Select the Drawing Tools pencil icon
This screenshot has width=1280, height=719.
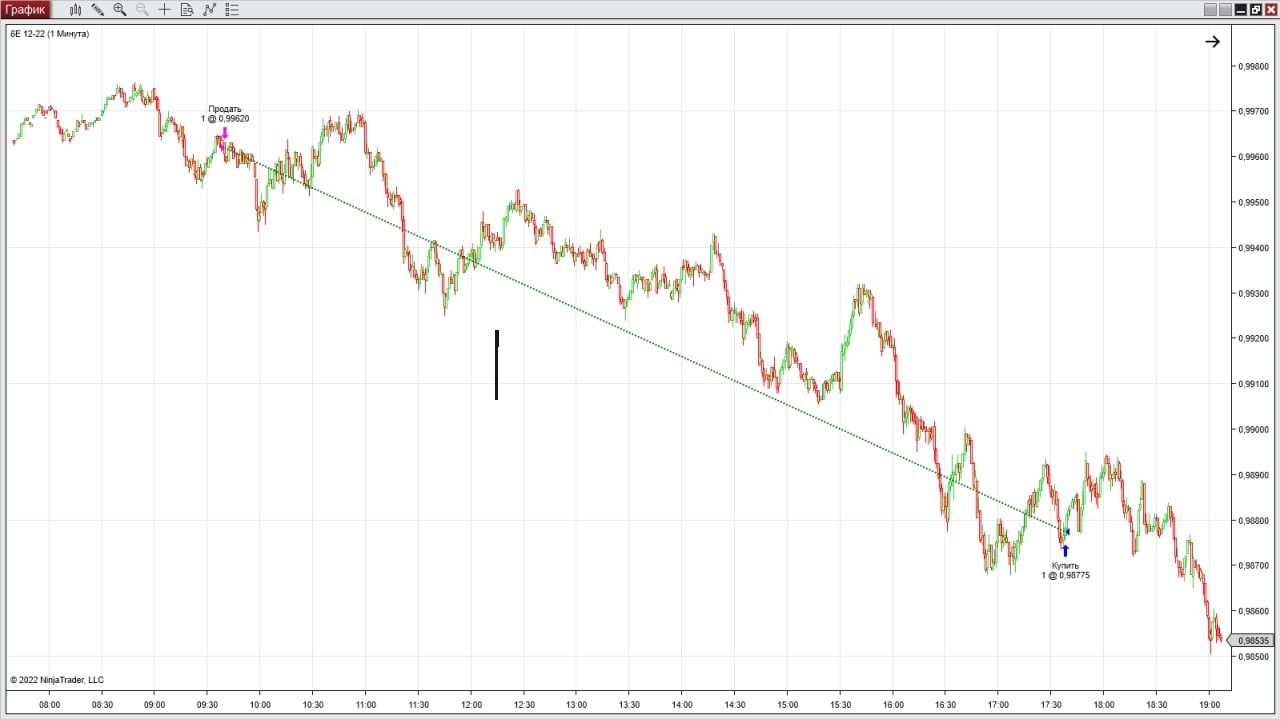click(97, 10)
